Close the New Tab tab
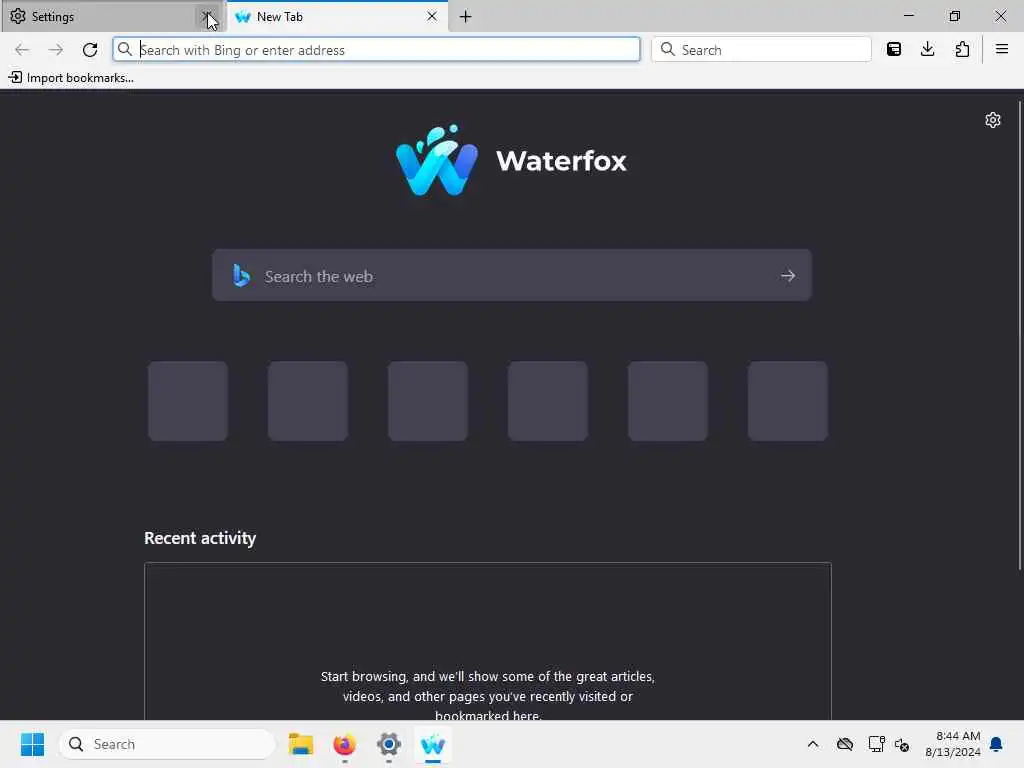This screenshot has height=768, width=1024. click(432, 16)
